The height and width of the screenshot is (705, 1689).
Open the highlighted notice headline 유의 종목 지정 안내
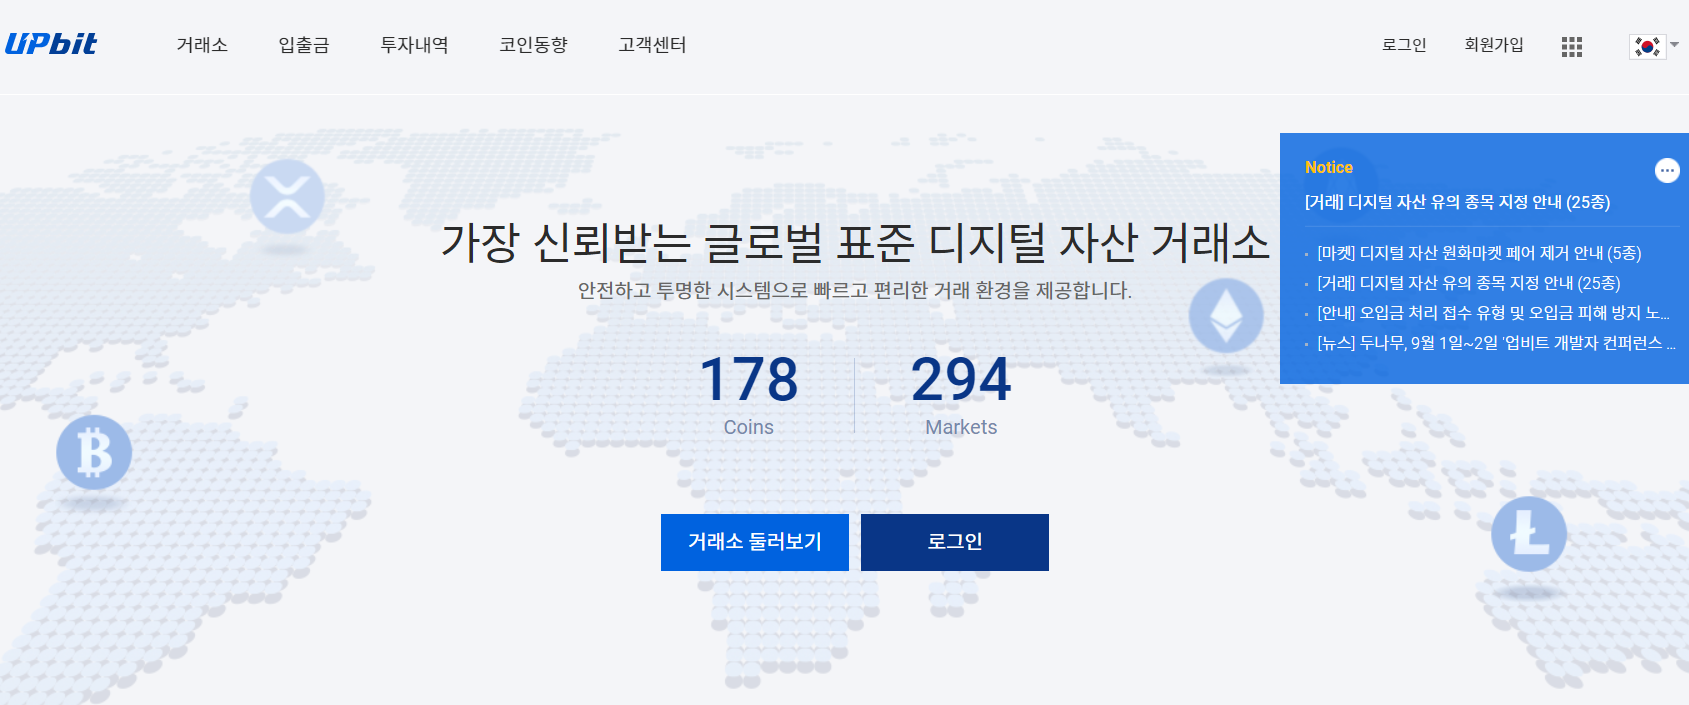tap(1457, 202)
